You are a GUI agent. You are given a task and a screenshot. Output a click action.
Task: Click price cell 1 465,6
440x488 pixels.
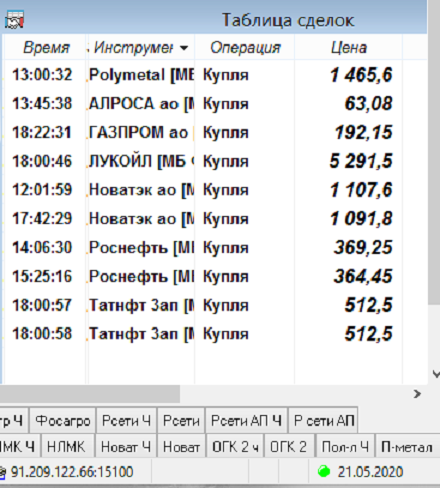[361, 75]
